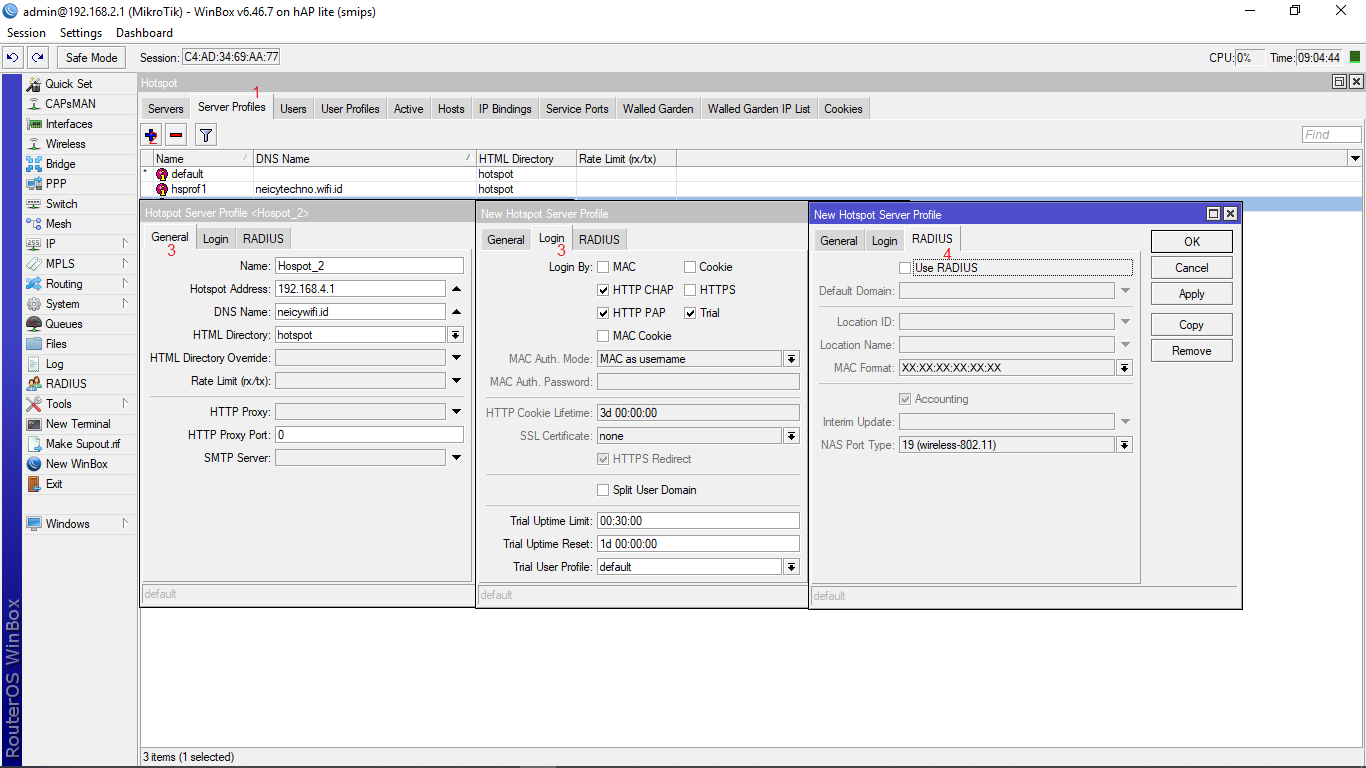
Task: Open RADIUS in sidebar
Action: click(x=80, y=384)
